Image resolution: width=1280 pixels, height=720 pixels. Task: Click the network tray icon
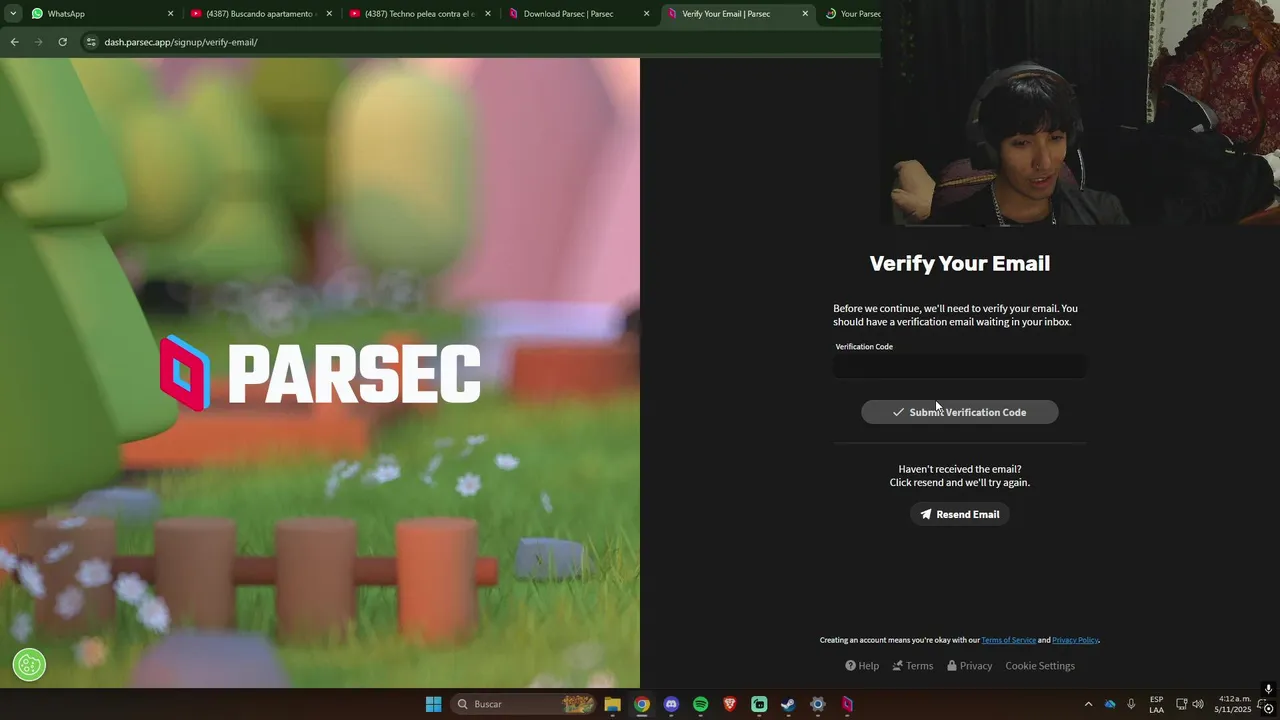tap(1181, 704)
